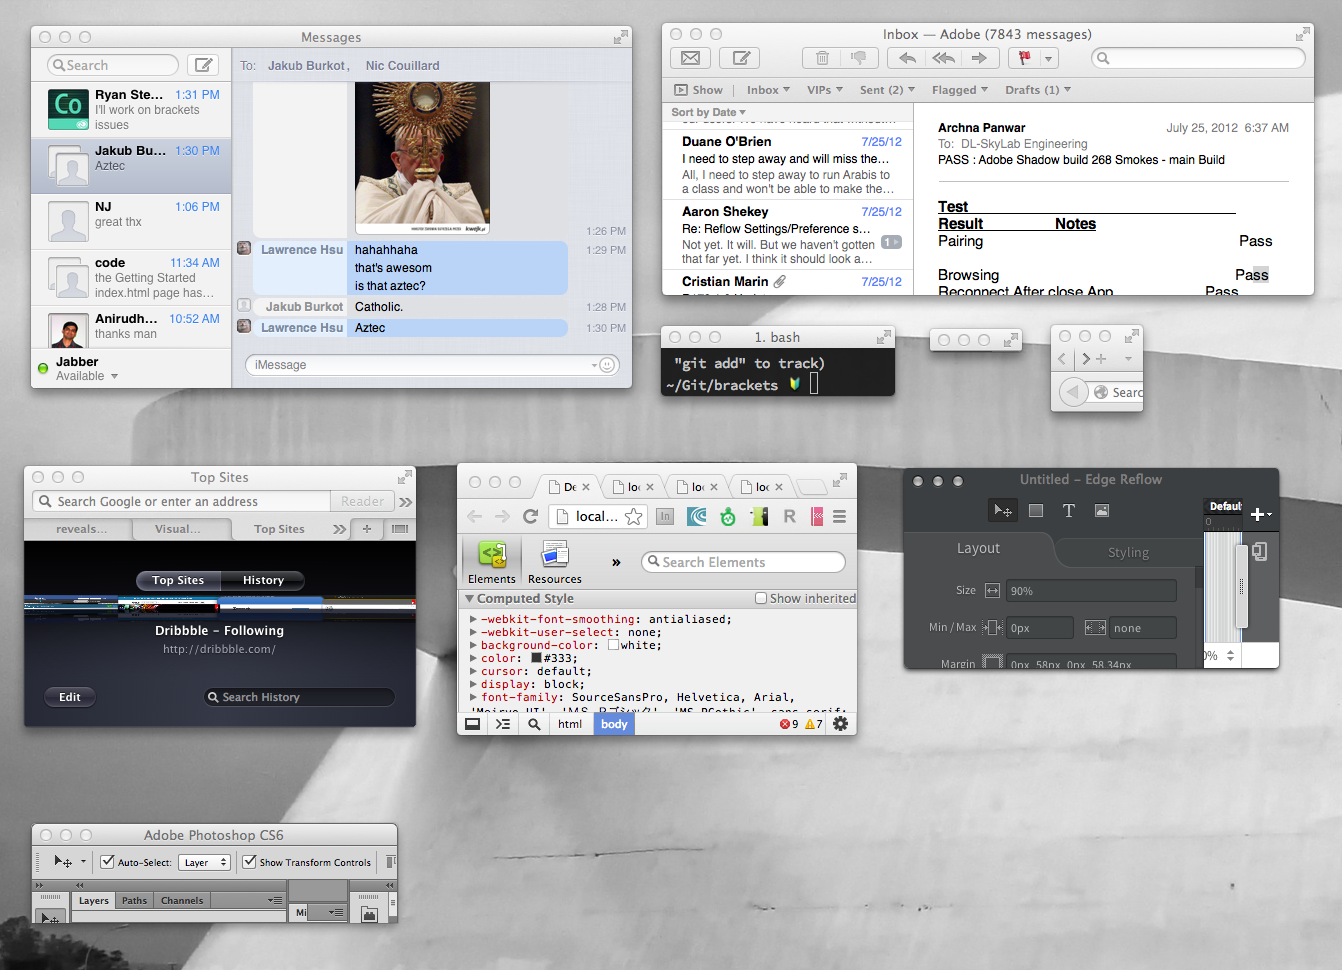Toggle Min width constraint icon in Reflow
Viewport: 1342px width, 970px height.
(992, 628)
